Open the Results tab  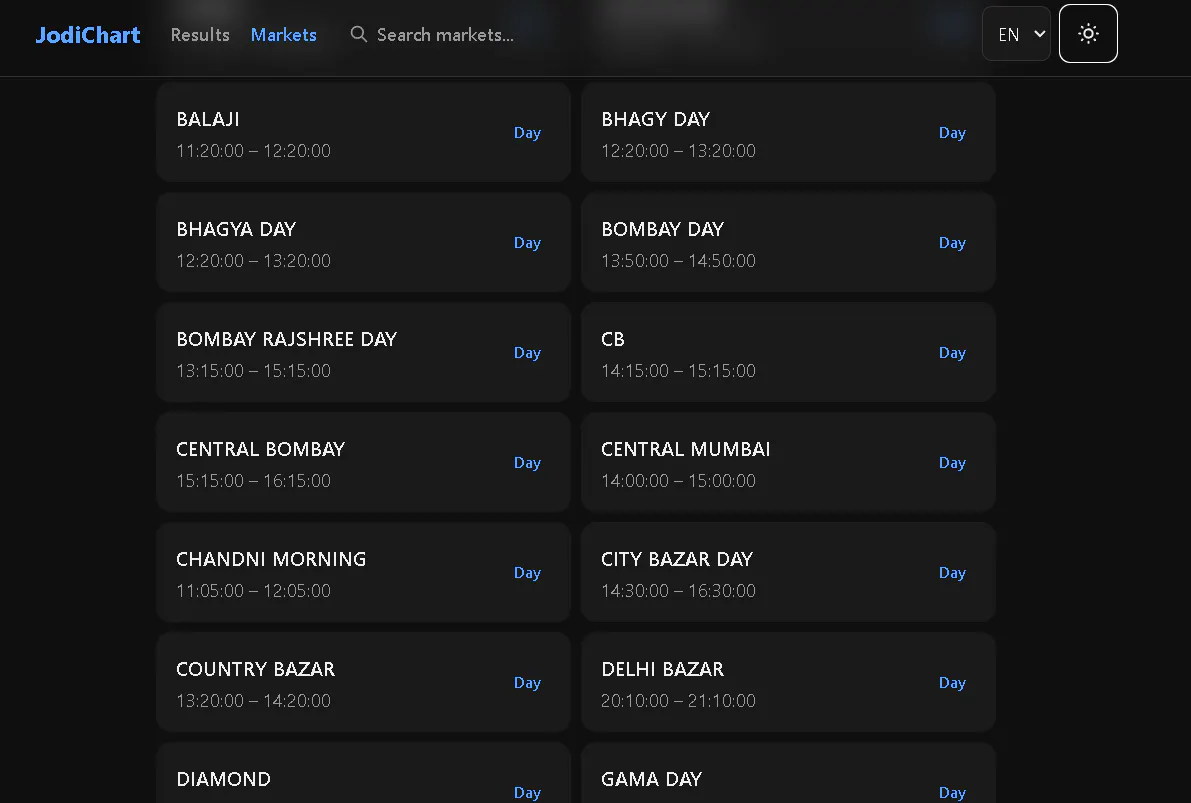coord(200,35)
